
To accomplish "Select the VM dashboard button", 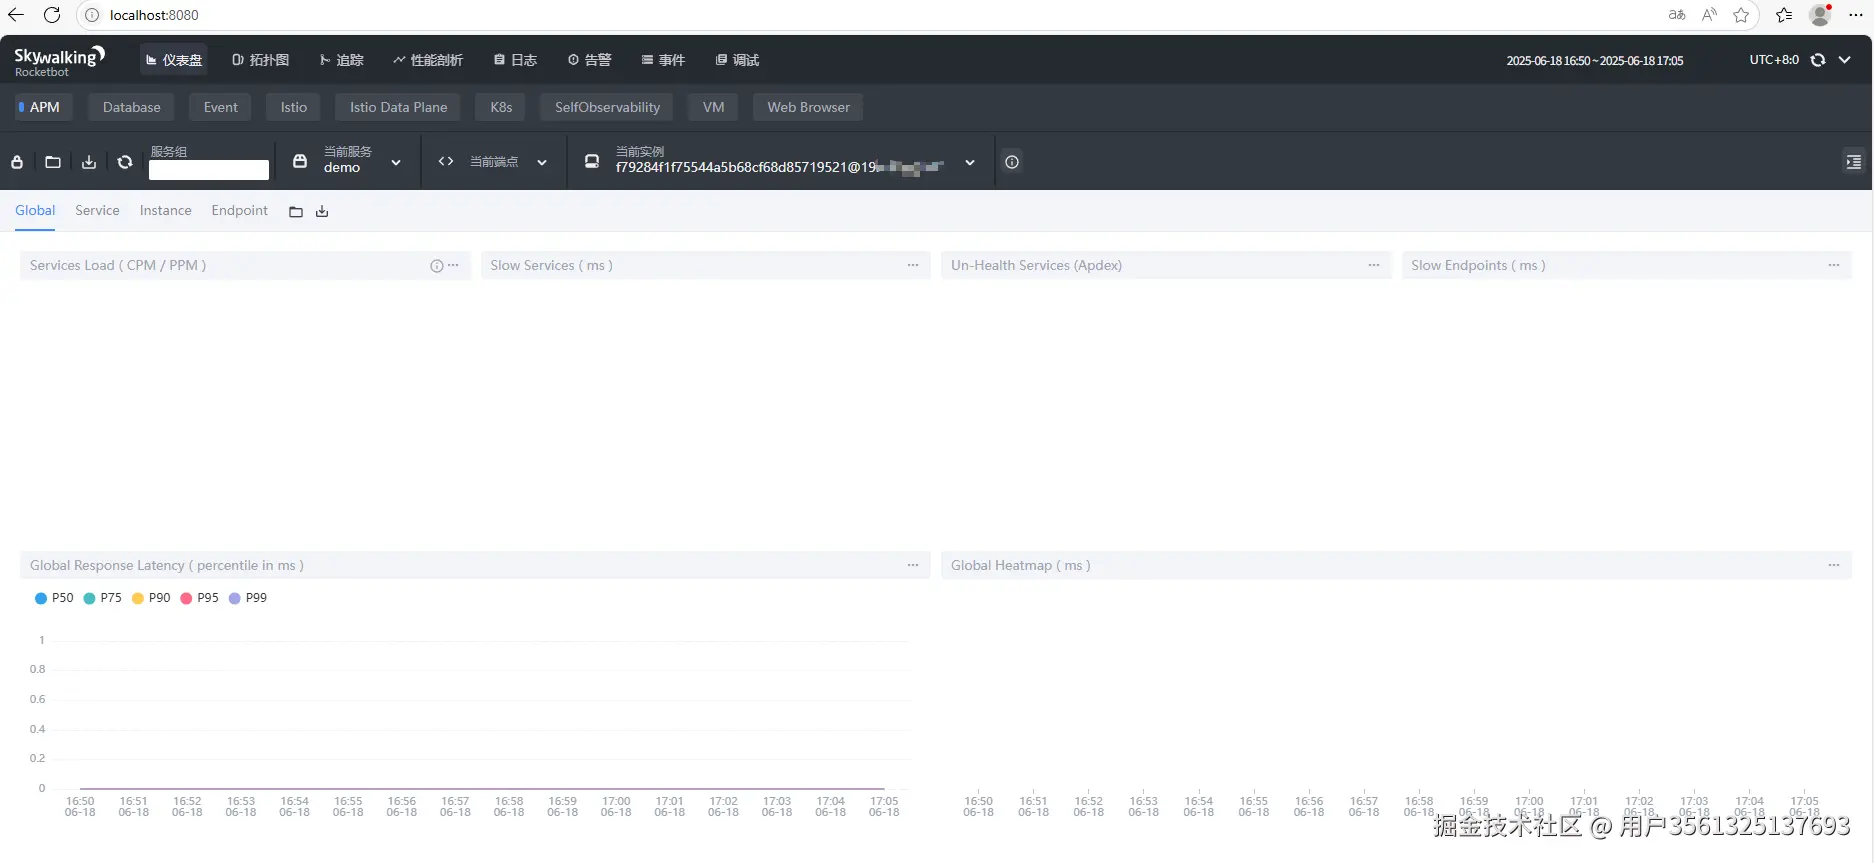I will click(713, 107).
